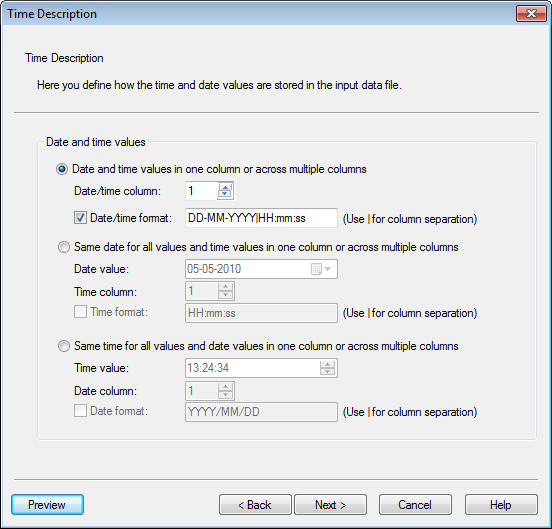552x529 pixels.
Task: Click the down arrow of Date column spinner
Action: click(225, 395)
